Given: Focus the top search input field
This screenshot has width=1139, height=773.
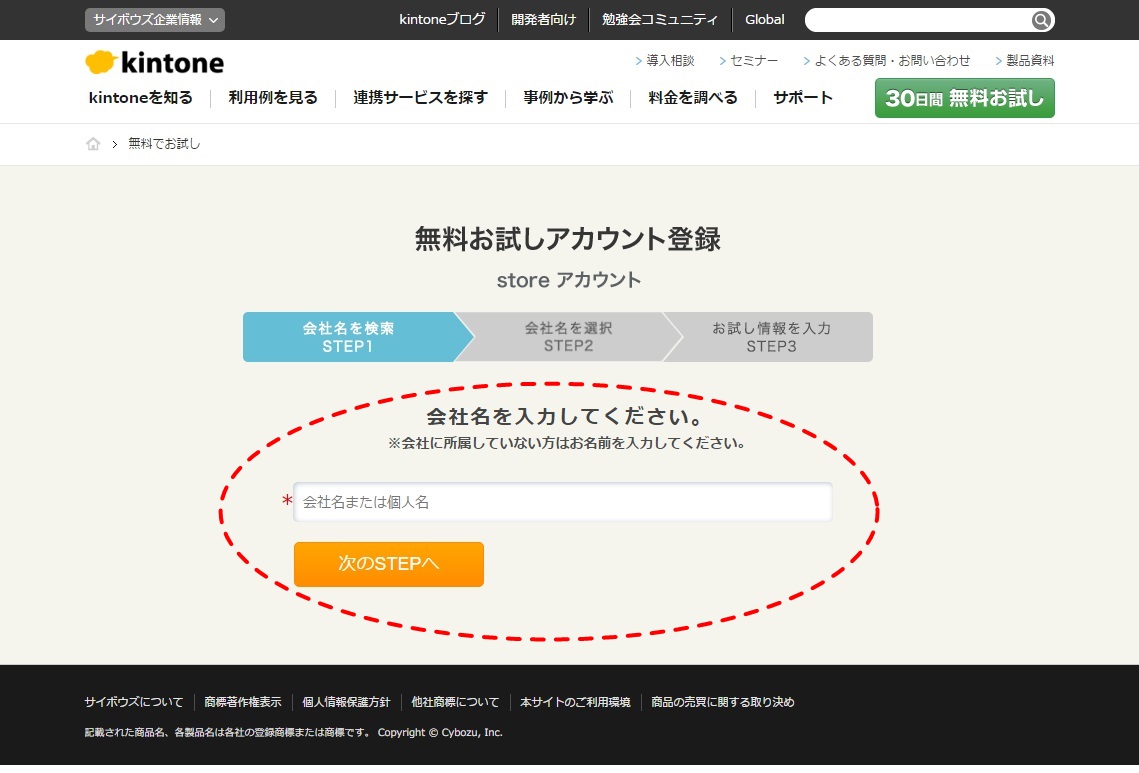Looking at the screenshot, I should click(918, 20).
